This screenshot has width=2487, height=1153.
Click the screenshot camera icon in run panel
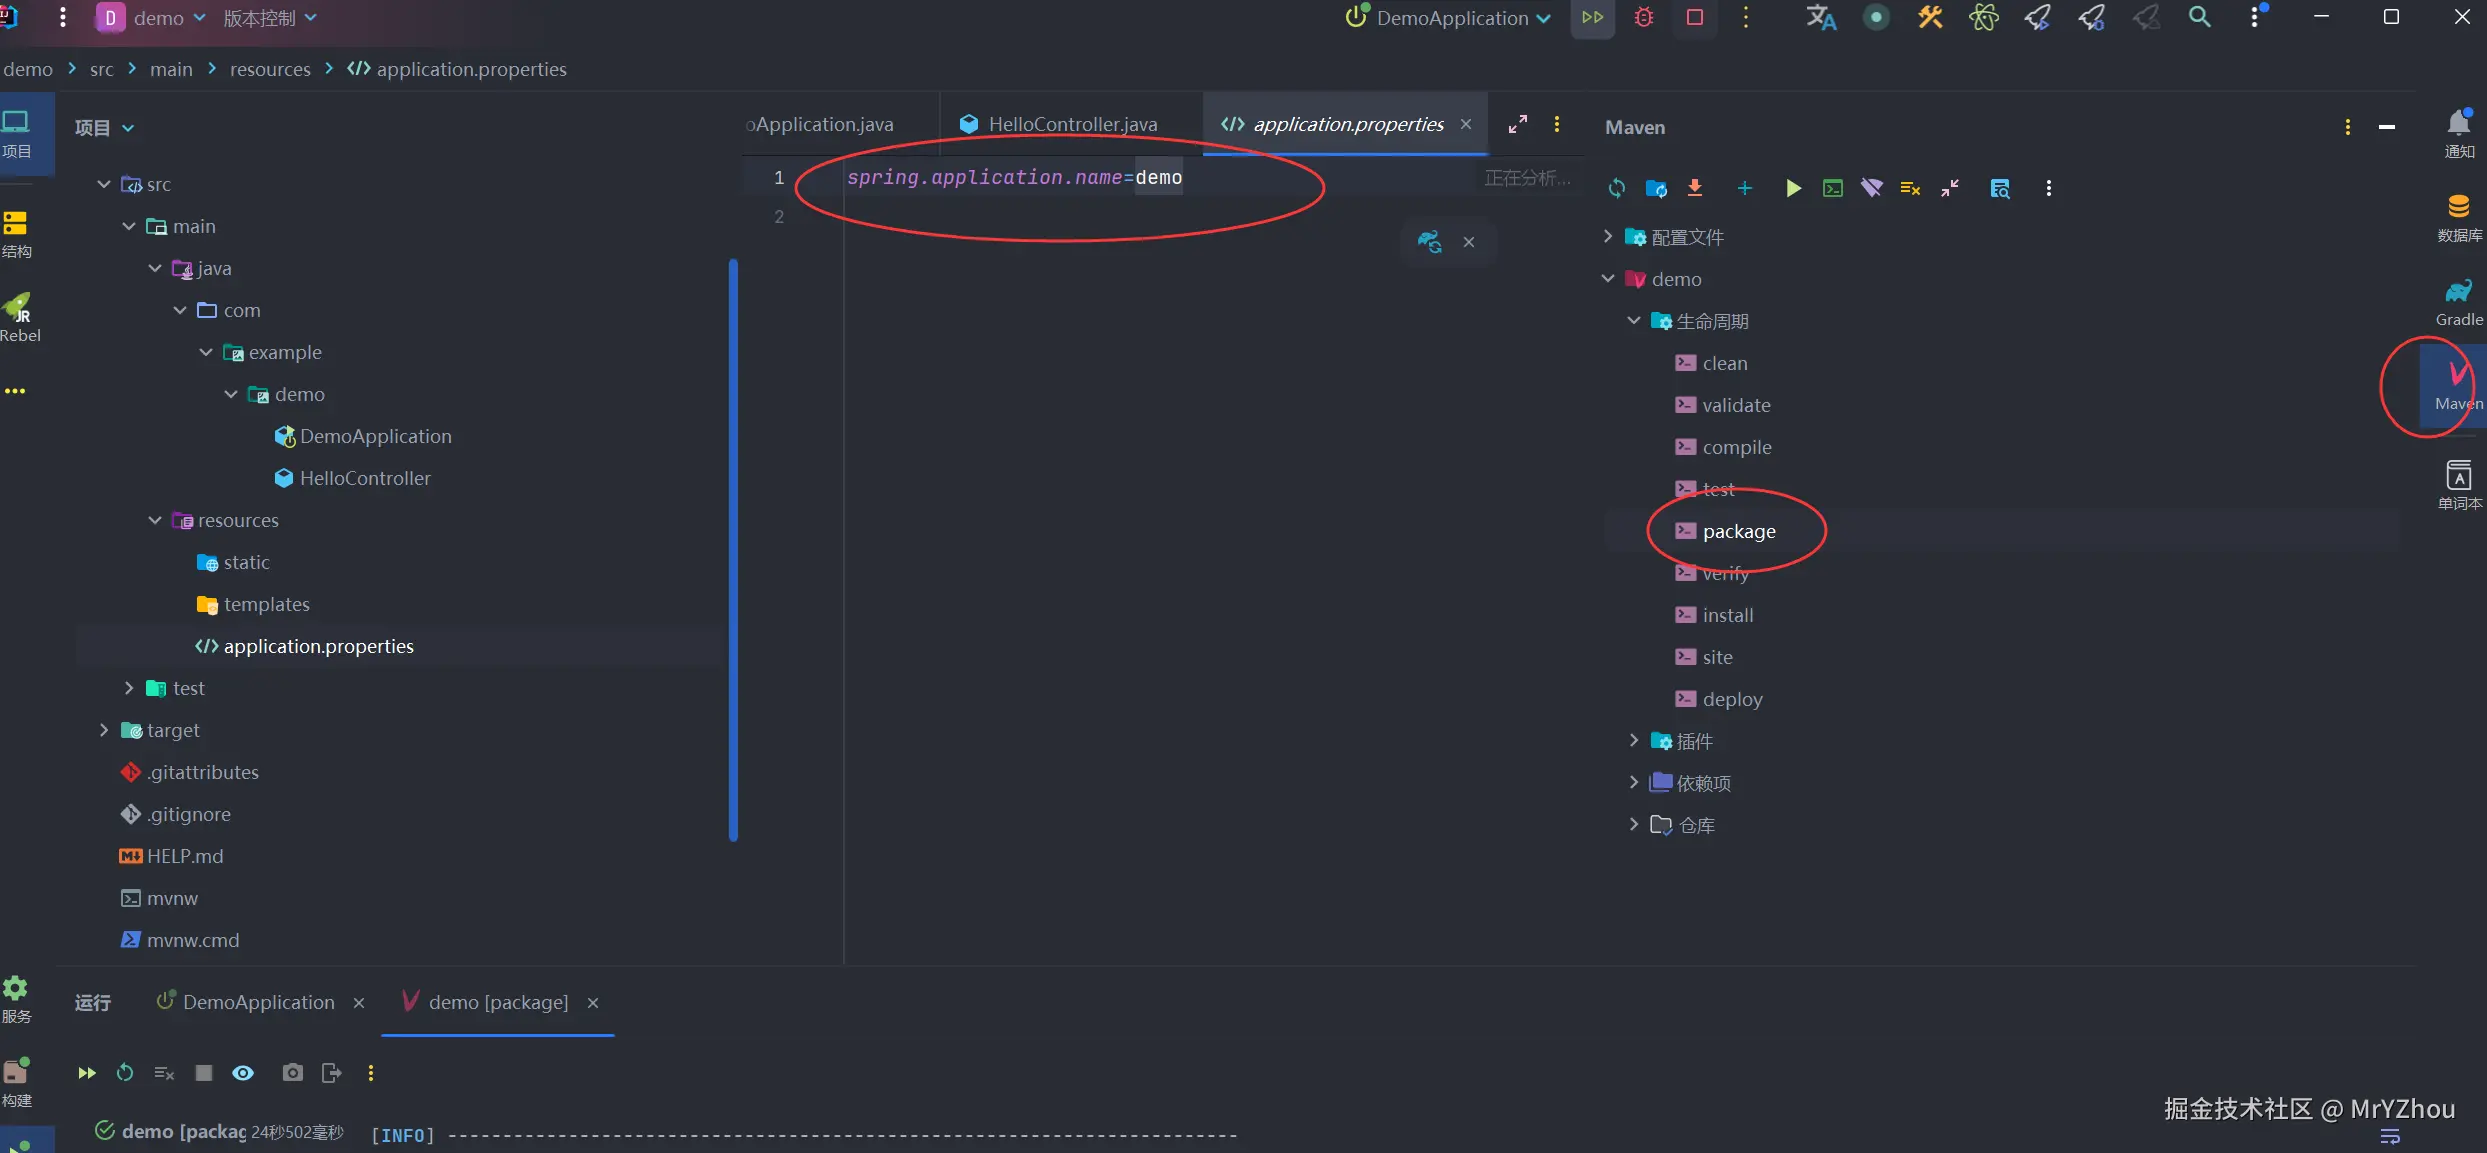pyautogui.click(x=292, y=1073)
